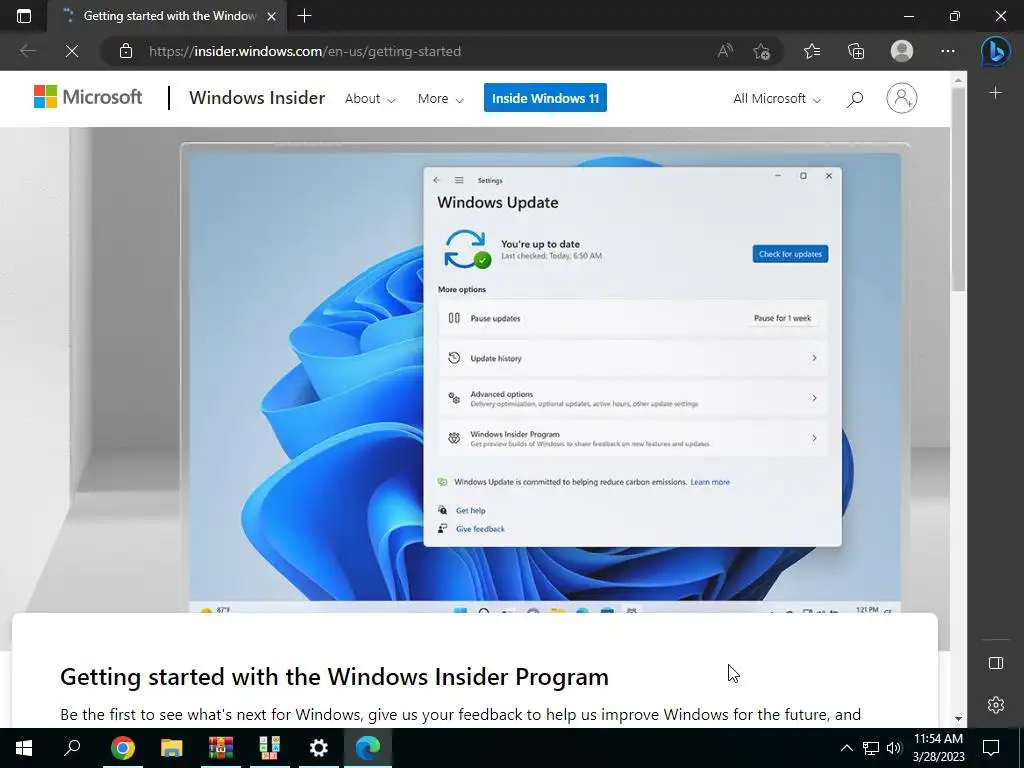Viewport: 1024px width, 768px height.
Task: Open tab actions menu icon
Action: tap(24, 16)
